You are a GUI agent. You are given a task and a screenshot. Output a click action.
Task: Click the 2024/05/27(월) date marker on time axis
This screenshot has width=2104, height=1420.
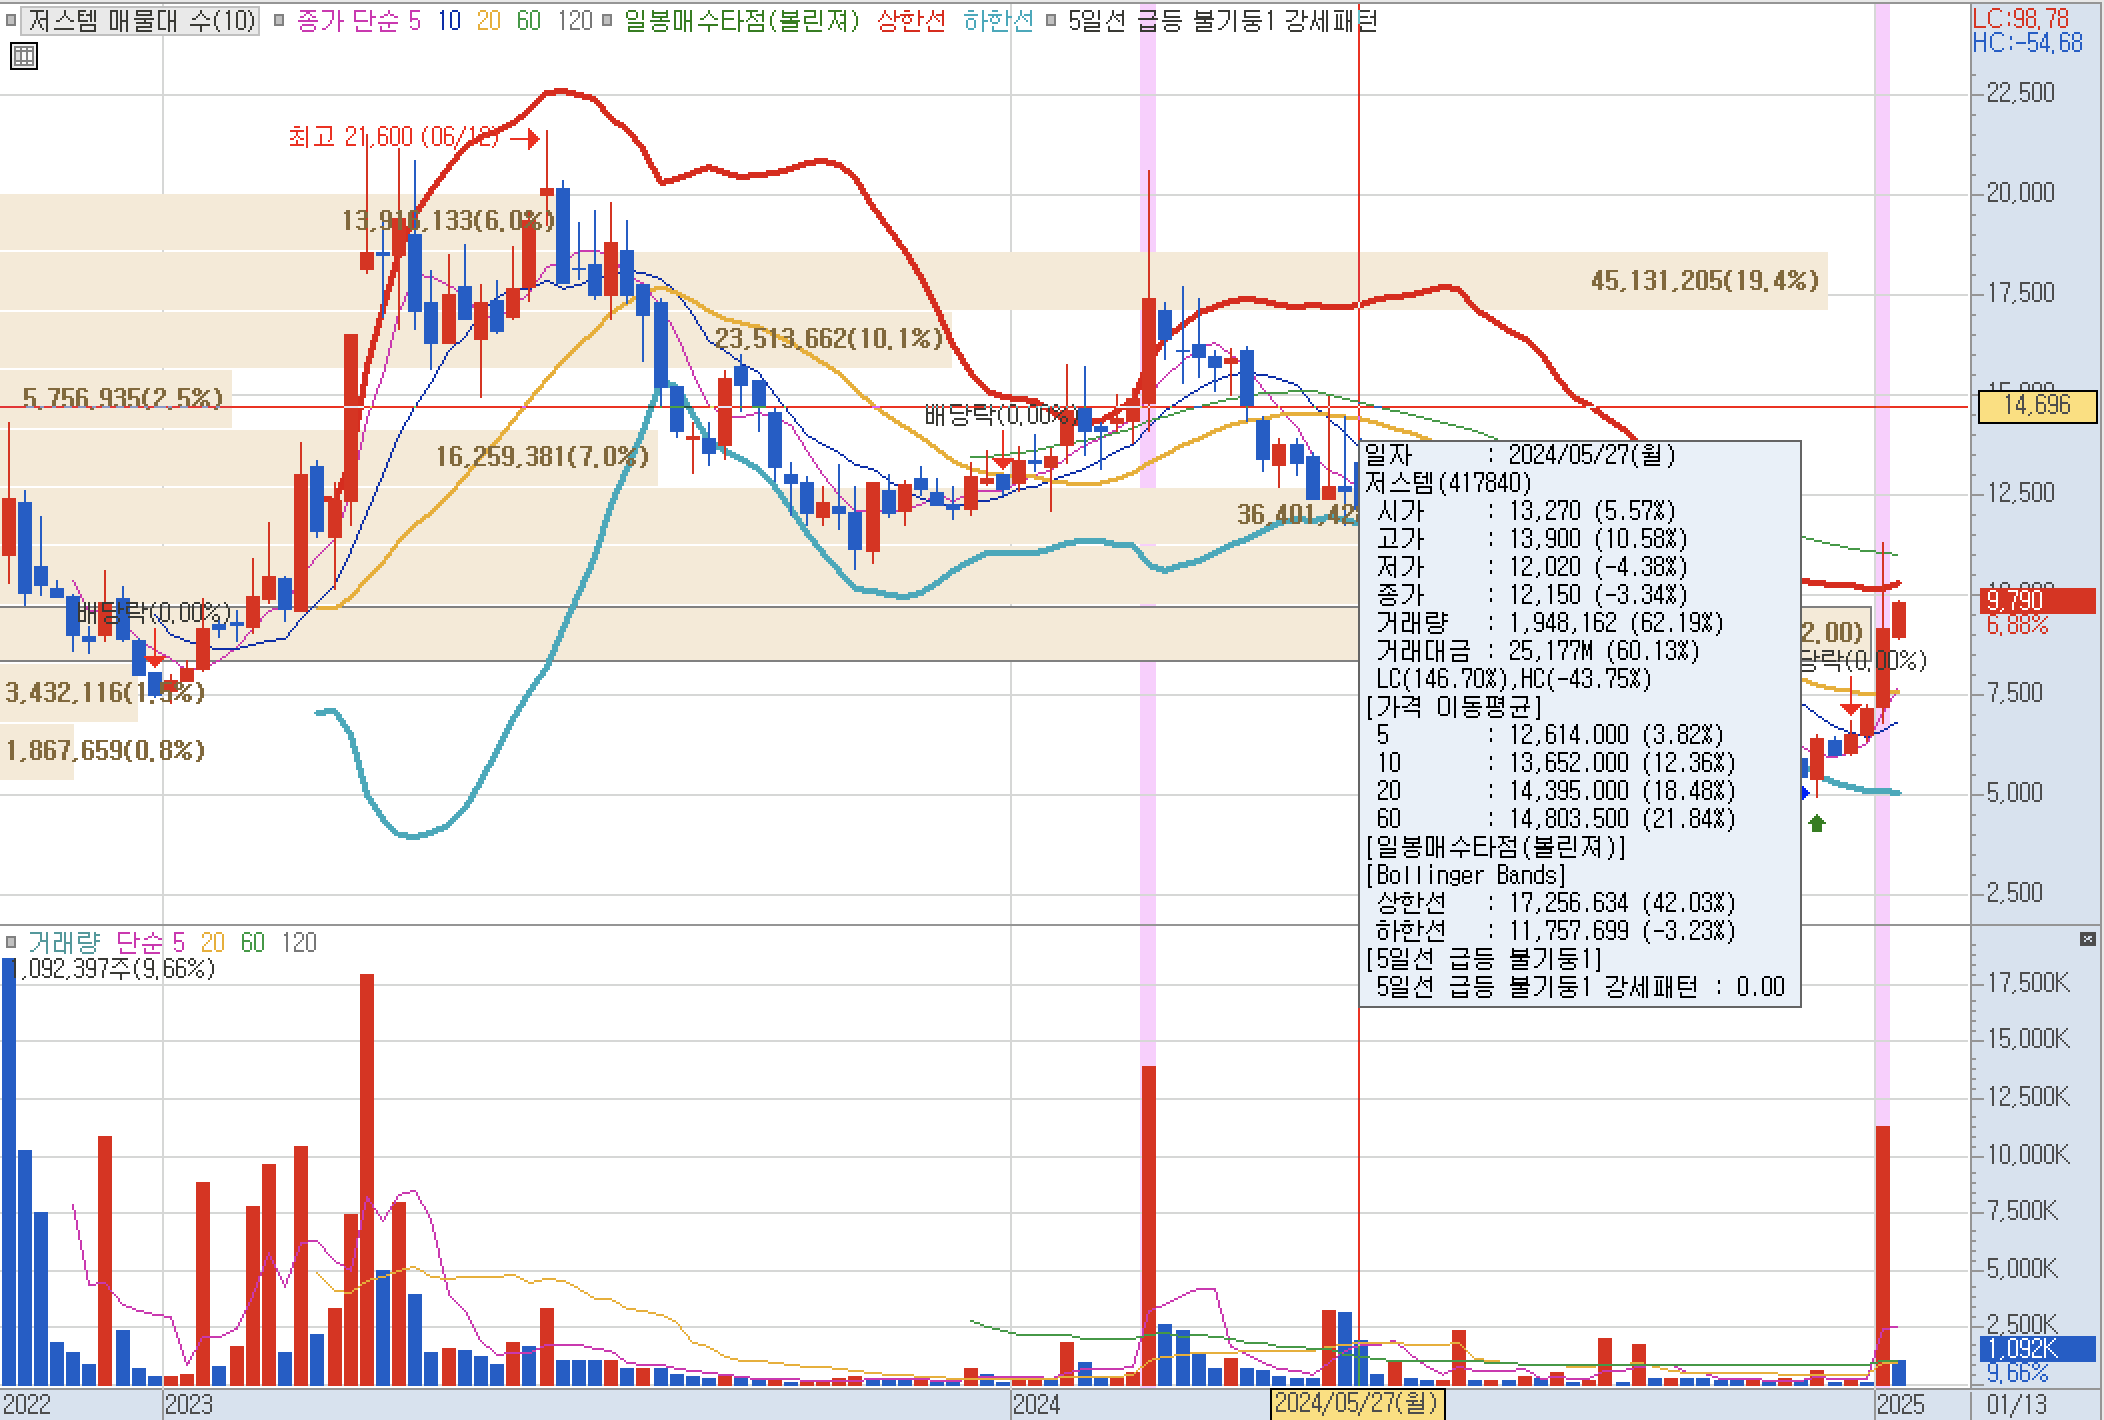[1356, 1404]
